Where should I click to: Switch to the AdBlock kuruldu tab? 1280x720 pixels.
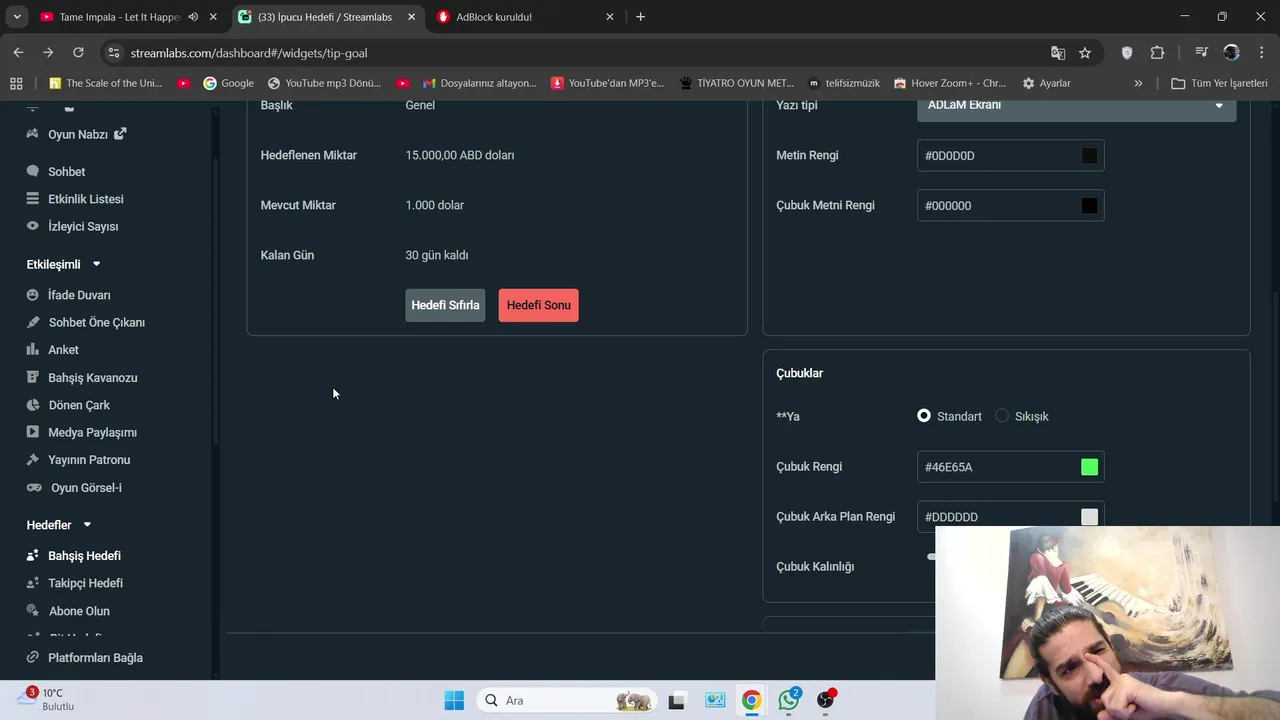[x=524, y=17]
